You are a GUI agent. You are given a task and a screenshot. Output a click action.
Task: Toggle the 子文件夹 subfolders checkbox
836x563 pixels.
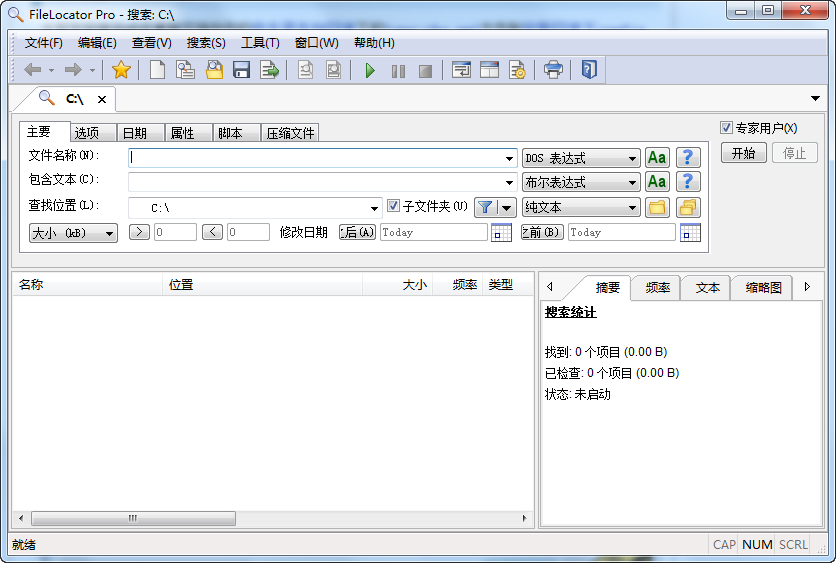point(393,206)
